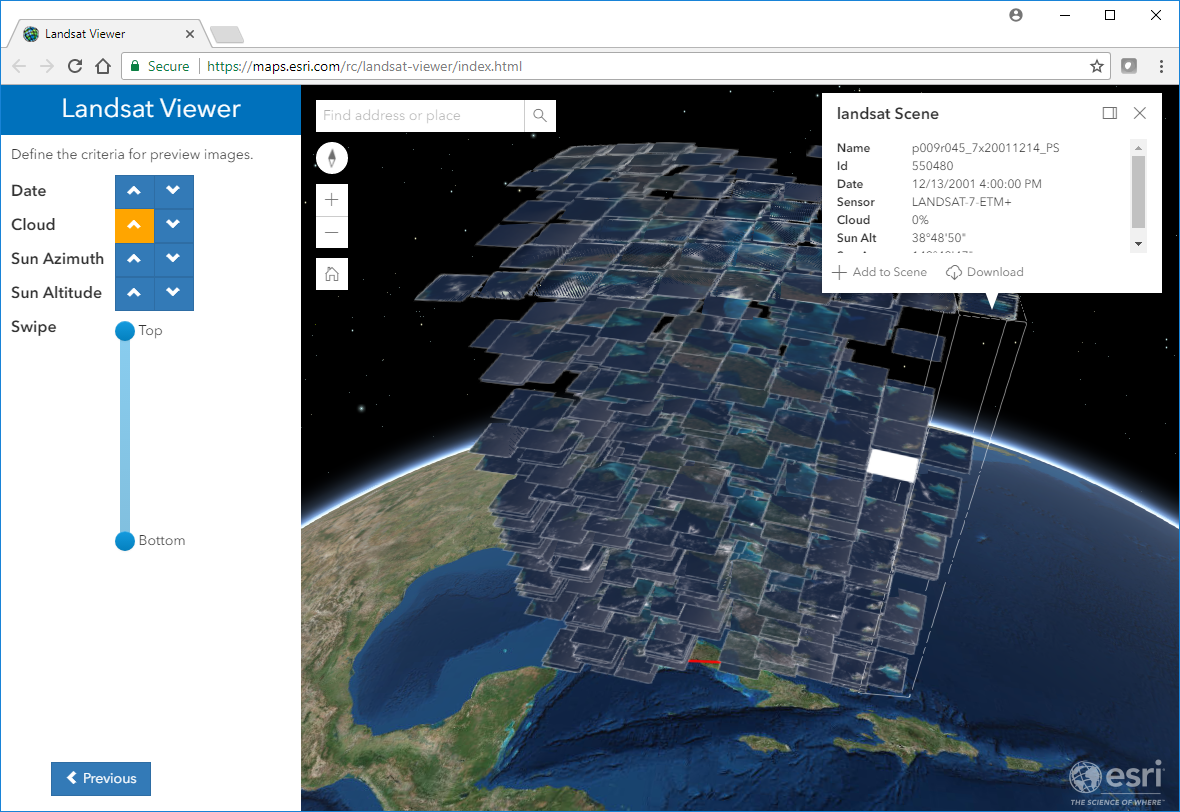Screen dimensions: 1180x812
Task: Sort by Sun Azimuth descending arrow
Action: (174, 259)
